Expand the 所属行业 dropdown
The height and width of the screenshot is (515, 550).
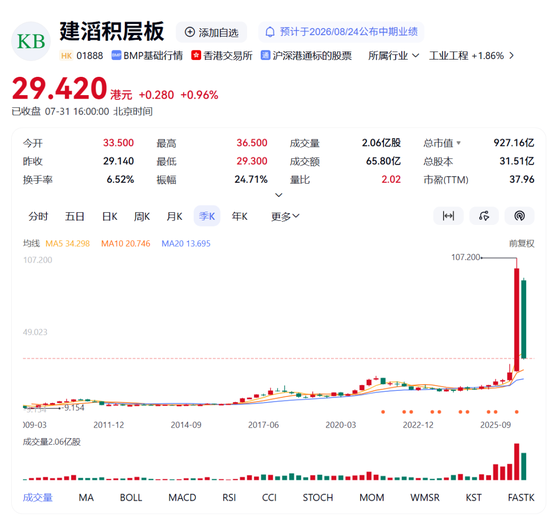tap(394, 55)
